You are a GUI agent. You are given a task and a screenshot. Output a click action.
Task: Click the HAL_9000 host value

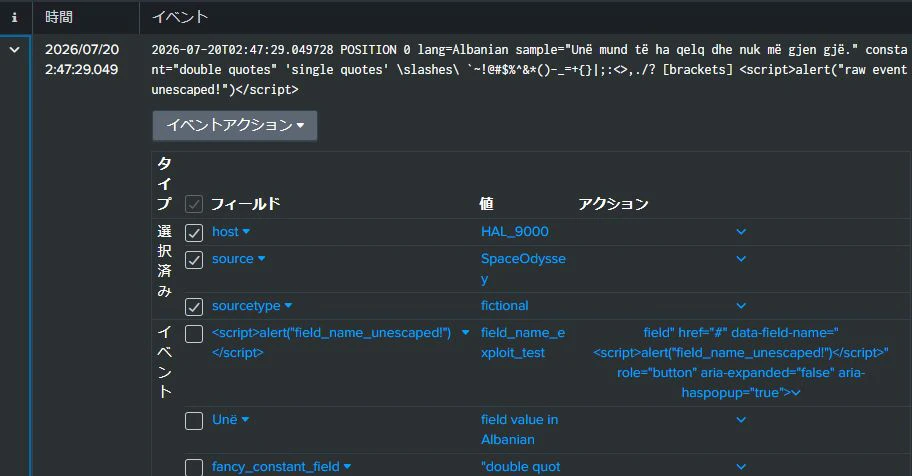[515, 232]
